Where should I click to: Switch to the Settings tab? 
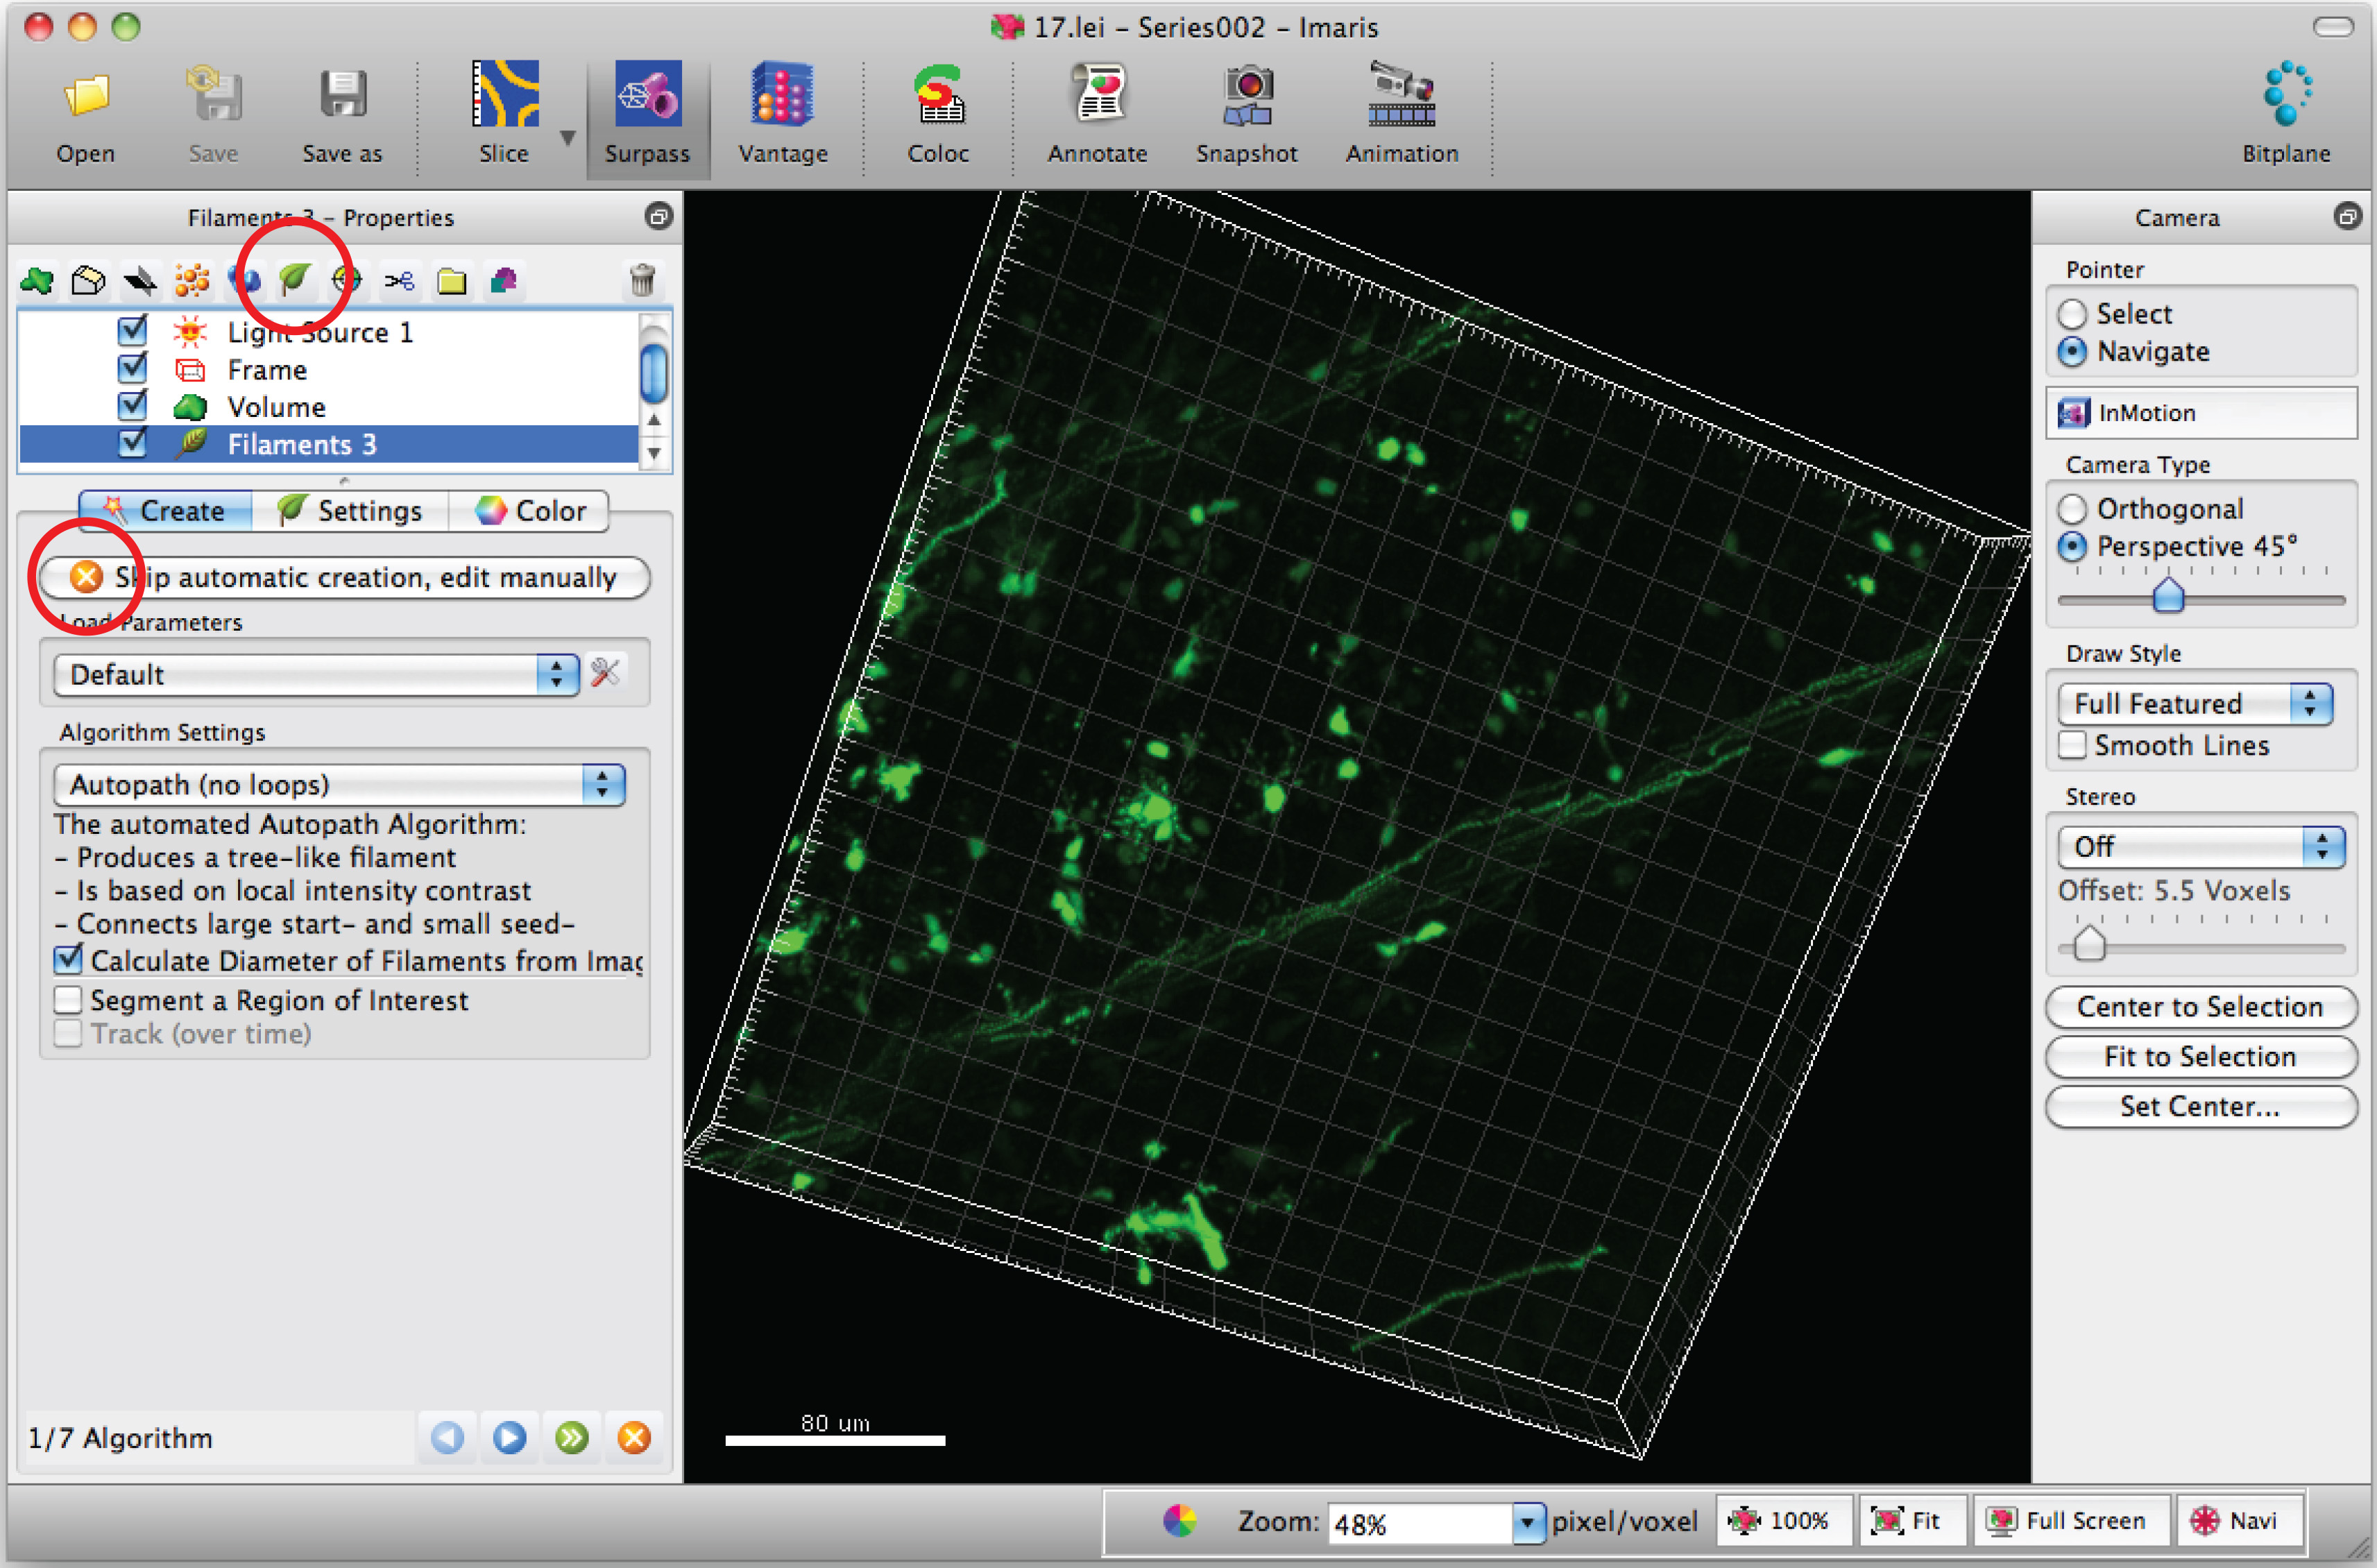coord(350,511)
